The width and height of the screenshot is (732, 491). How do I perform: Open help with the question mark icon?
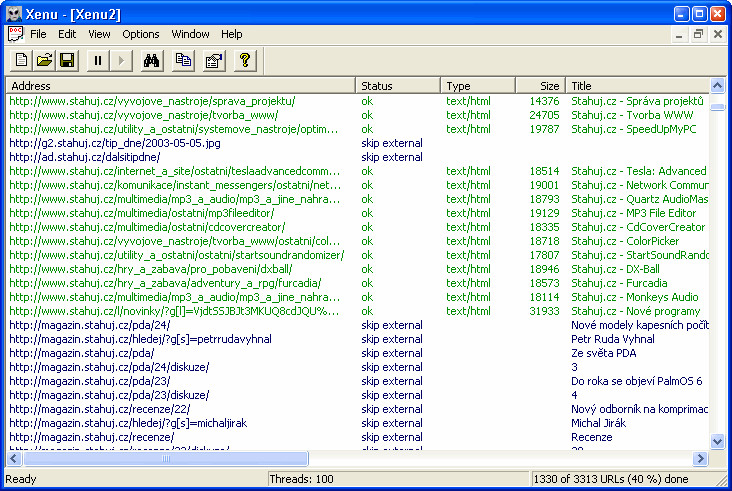245,61
